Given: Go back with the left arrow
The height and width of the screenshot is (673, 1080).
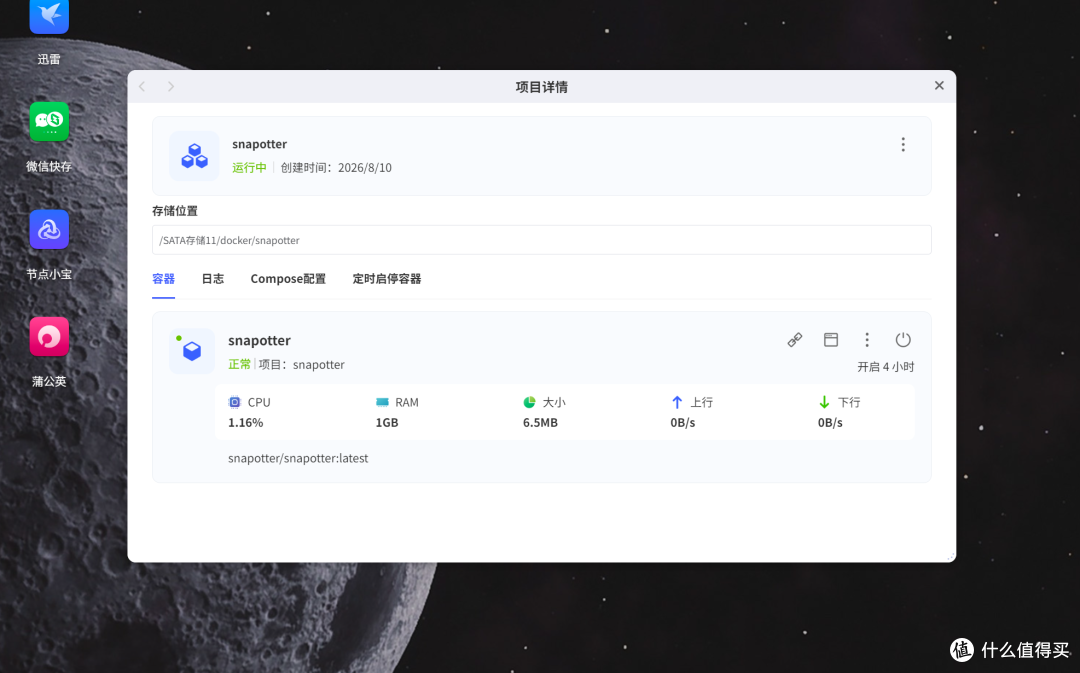Looking at the screenshot, I should (x=142, y=86).
